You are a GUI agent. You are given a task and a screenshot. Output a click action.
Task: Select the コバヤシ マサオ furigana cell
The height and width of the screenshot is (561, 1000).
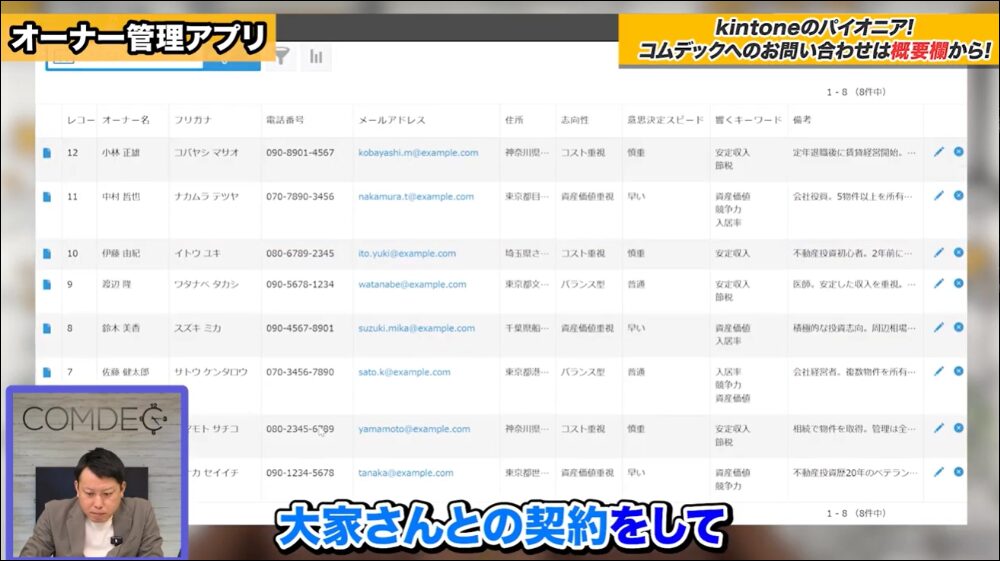click(x=207, y=153)
